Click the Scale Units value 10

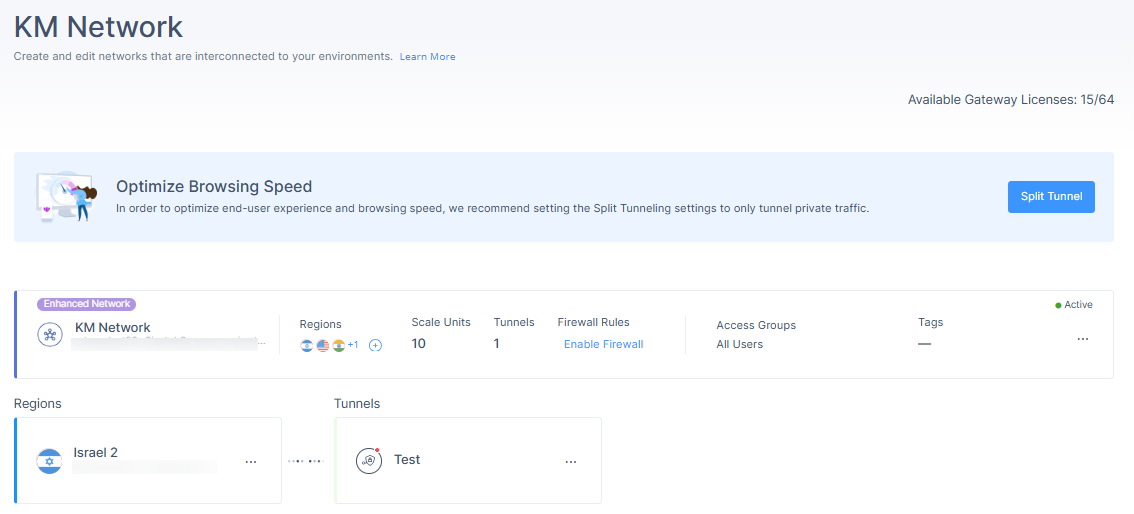pos(419,343)
